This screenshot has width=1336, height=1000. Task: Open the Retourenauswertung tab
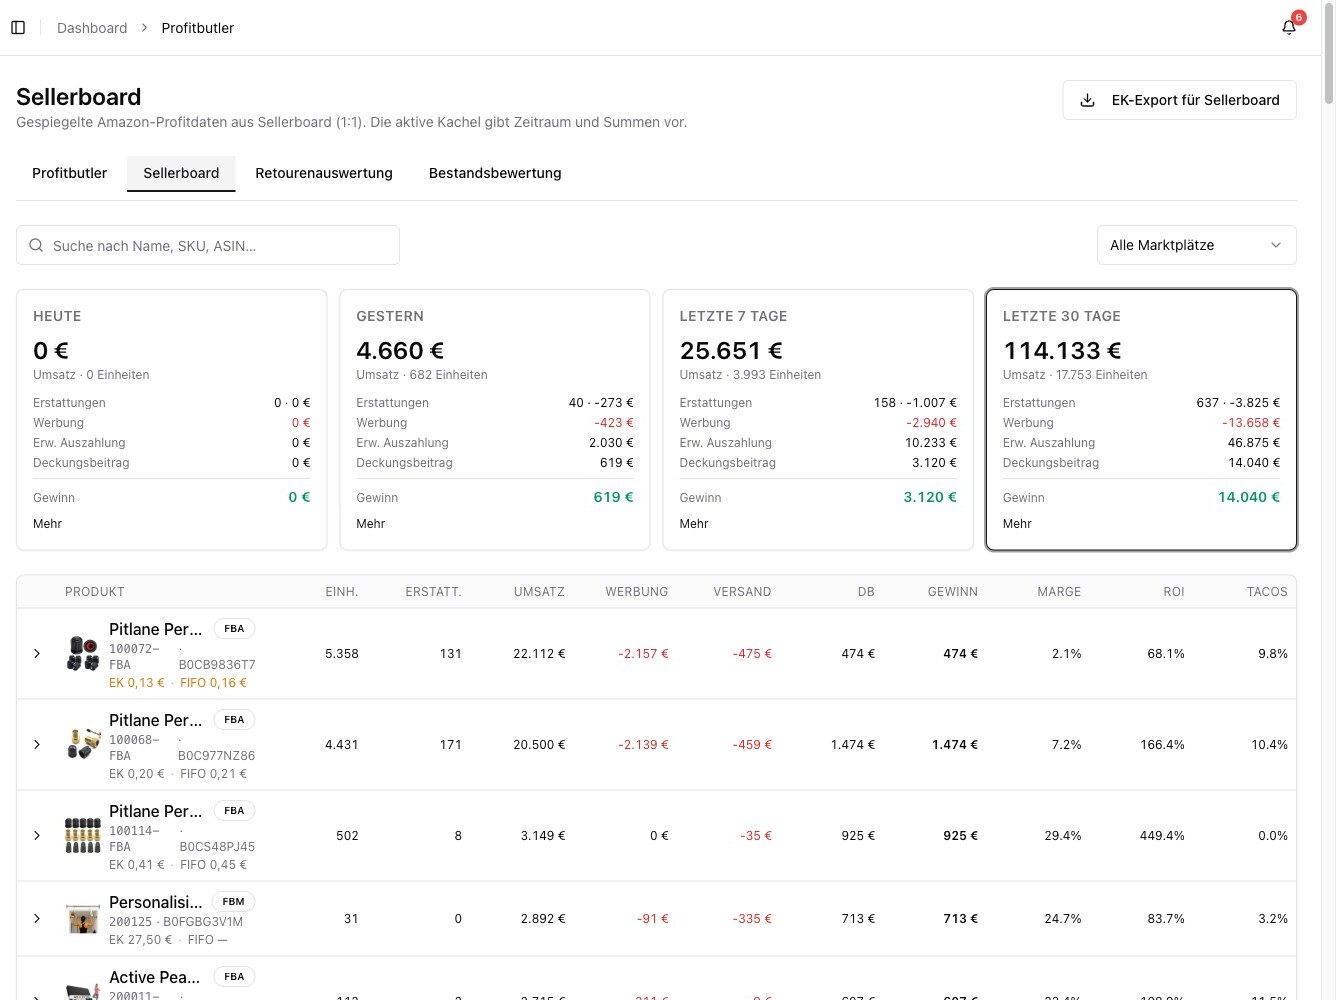(x=324, y=173)
